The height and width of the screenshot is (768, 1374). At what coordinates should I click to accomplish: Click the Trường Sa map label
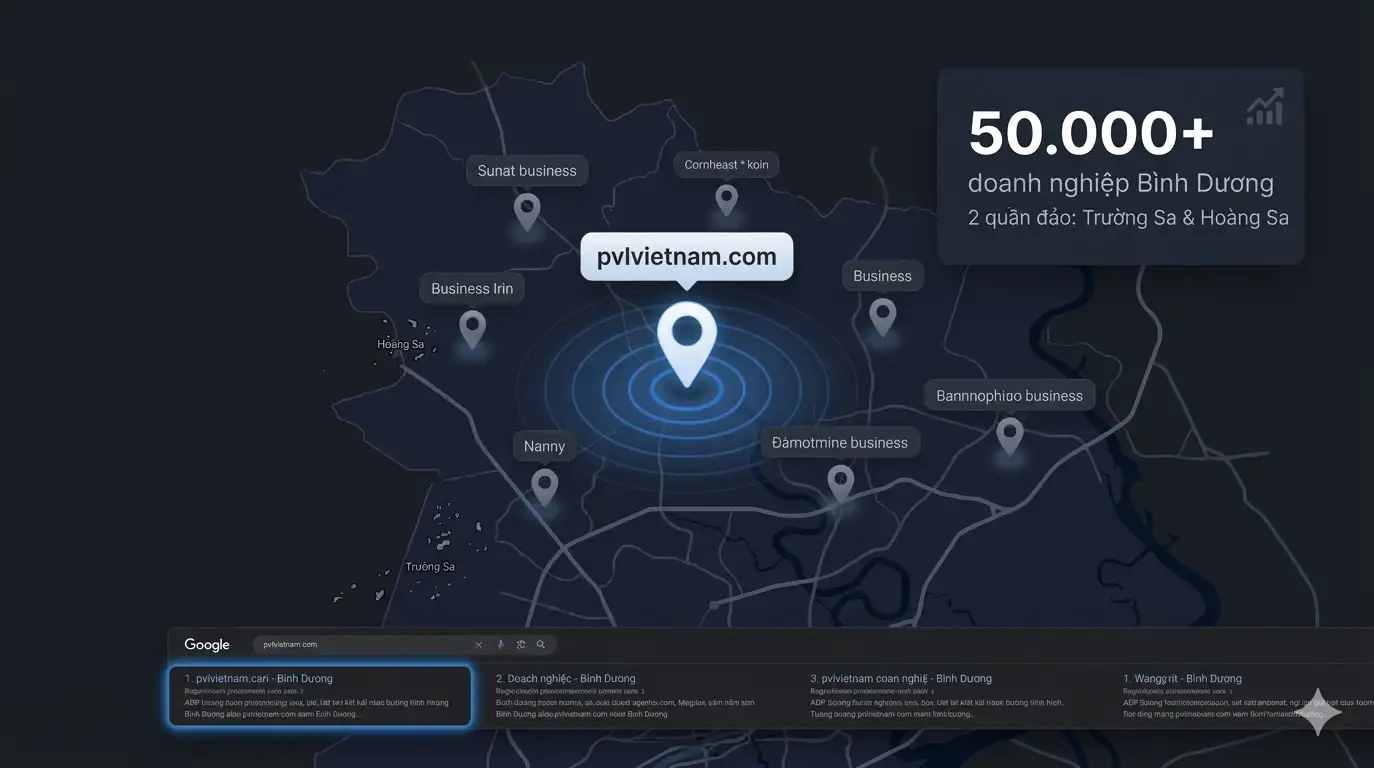point(430,566)
